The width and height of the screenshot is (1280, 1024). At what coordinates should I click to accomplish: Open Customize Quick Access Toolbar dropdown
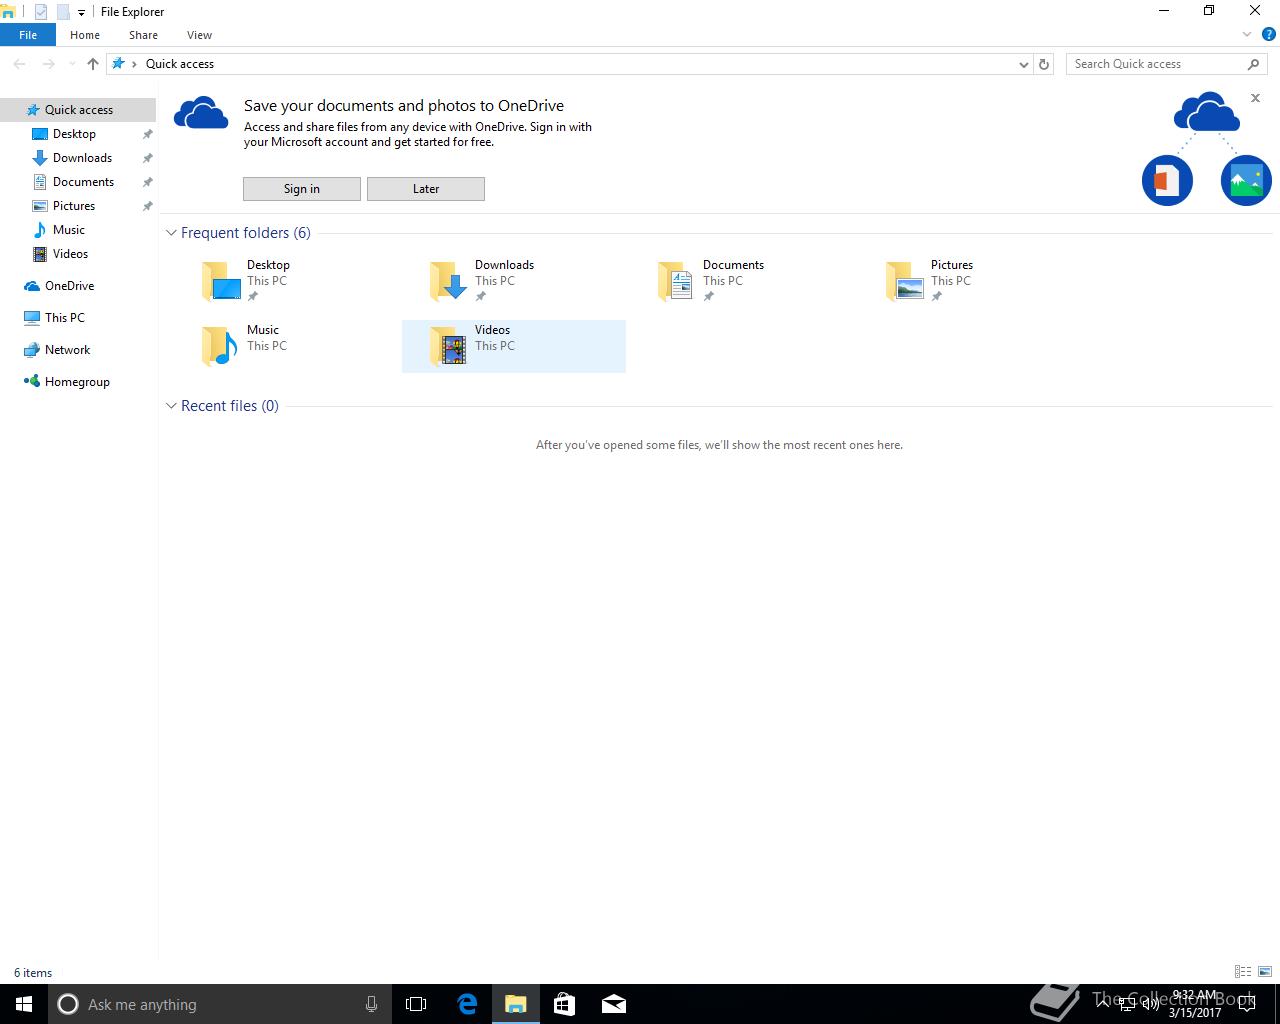click(x=81, y=13)
